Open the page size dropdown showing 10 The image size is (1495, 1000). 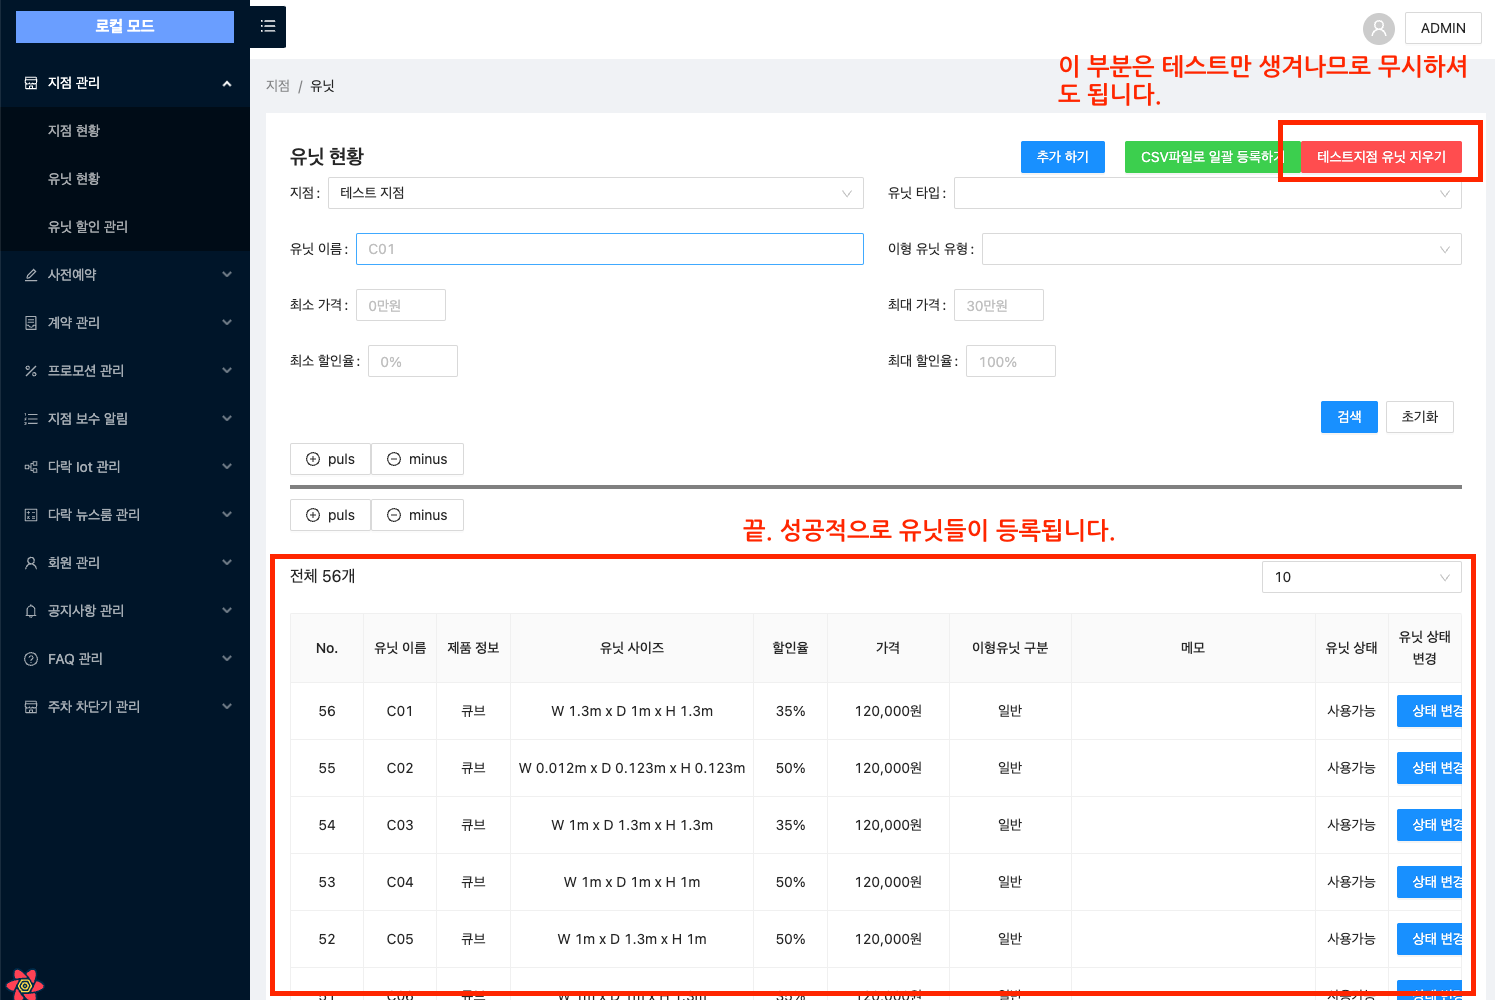coord(1361,577)
